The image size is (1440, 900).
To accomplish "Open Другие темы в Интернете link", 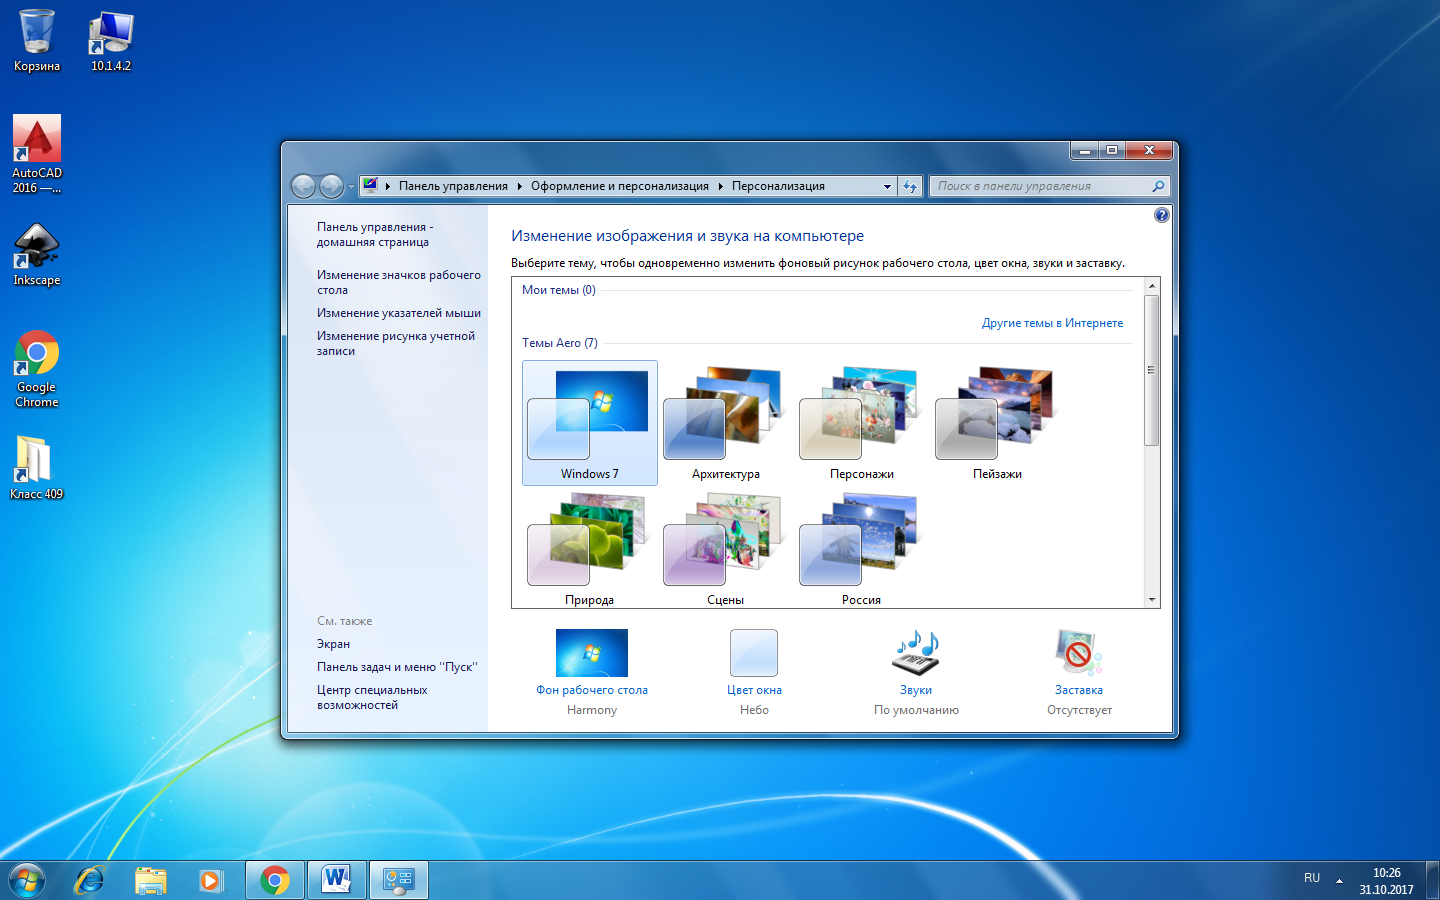I will coord(1052,323).
